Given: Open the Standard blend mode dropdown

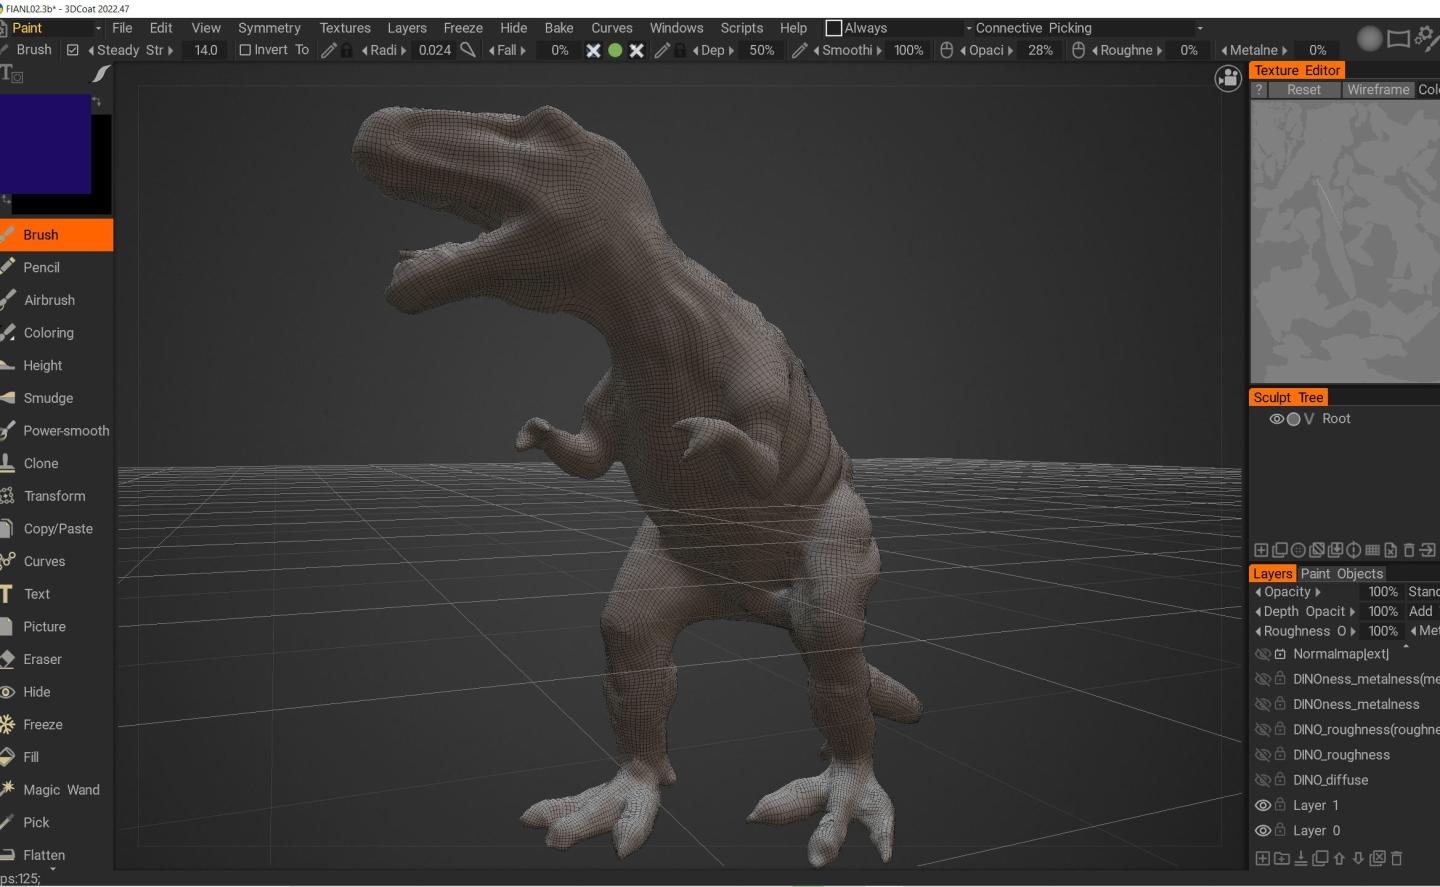Looking at the screenshot, I should [1423, 592].
